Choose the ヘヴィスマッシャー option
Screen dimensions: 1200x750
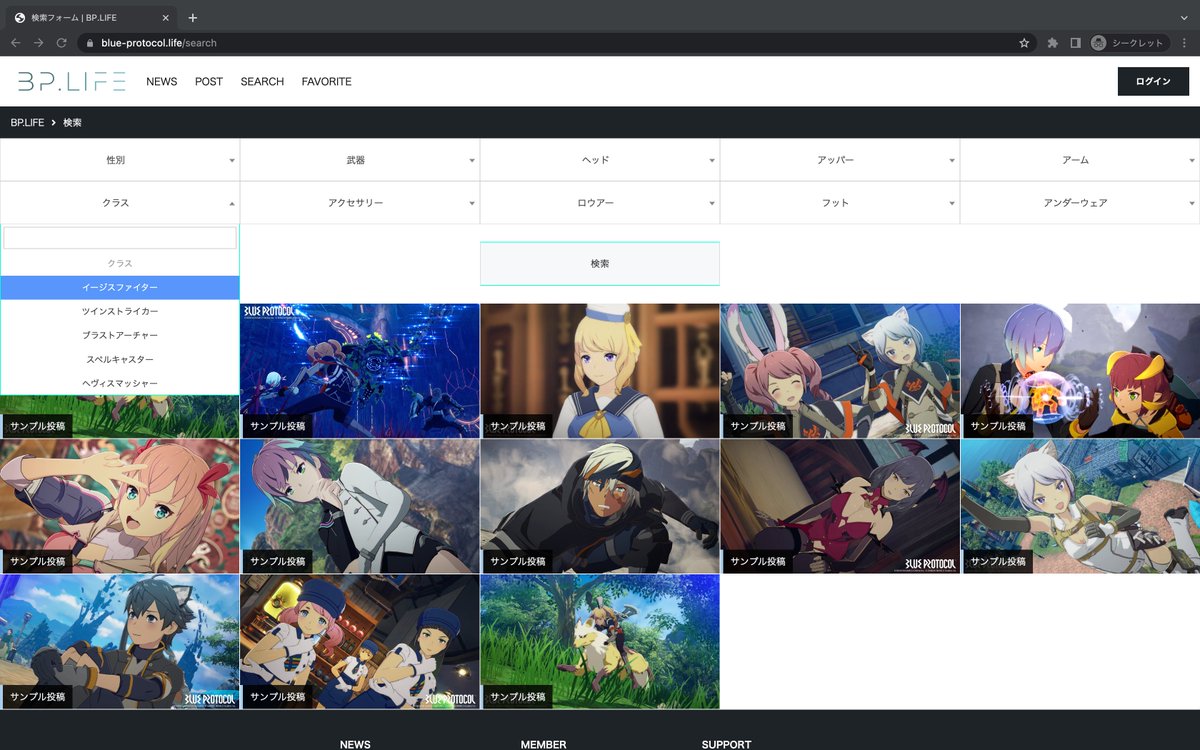click(120, 383)
